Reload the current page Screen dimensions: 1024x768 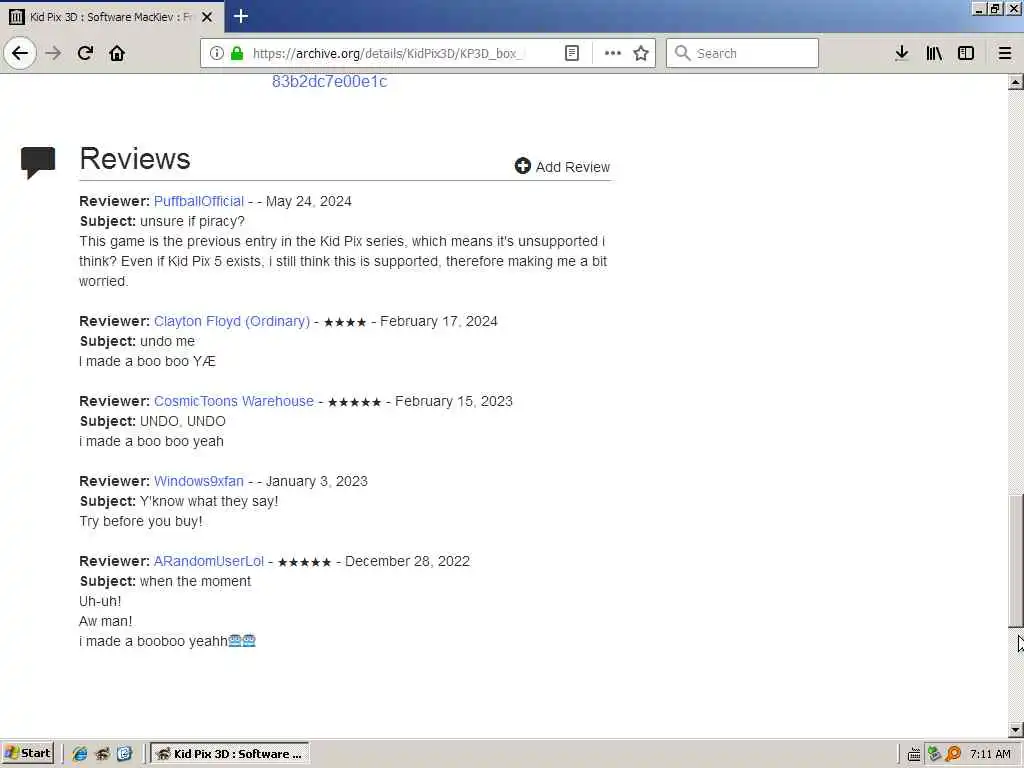pos(85,53)
